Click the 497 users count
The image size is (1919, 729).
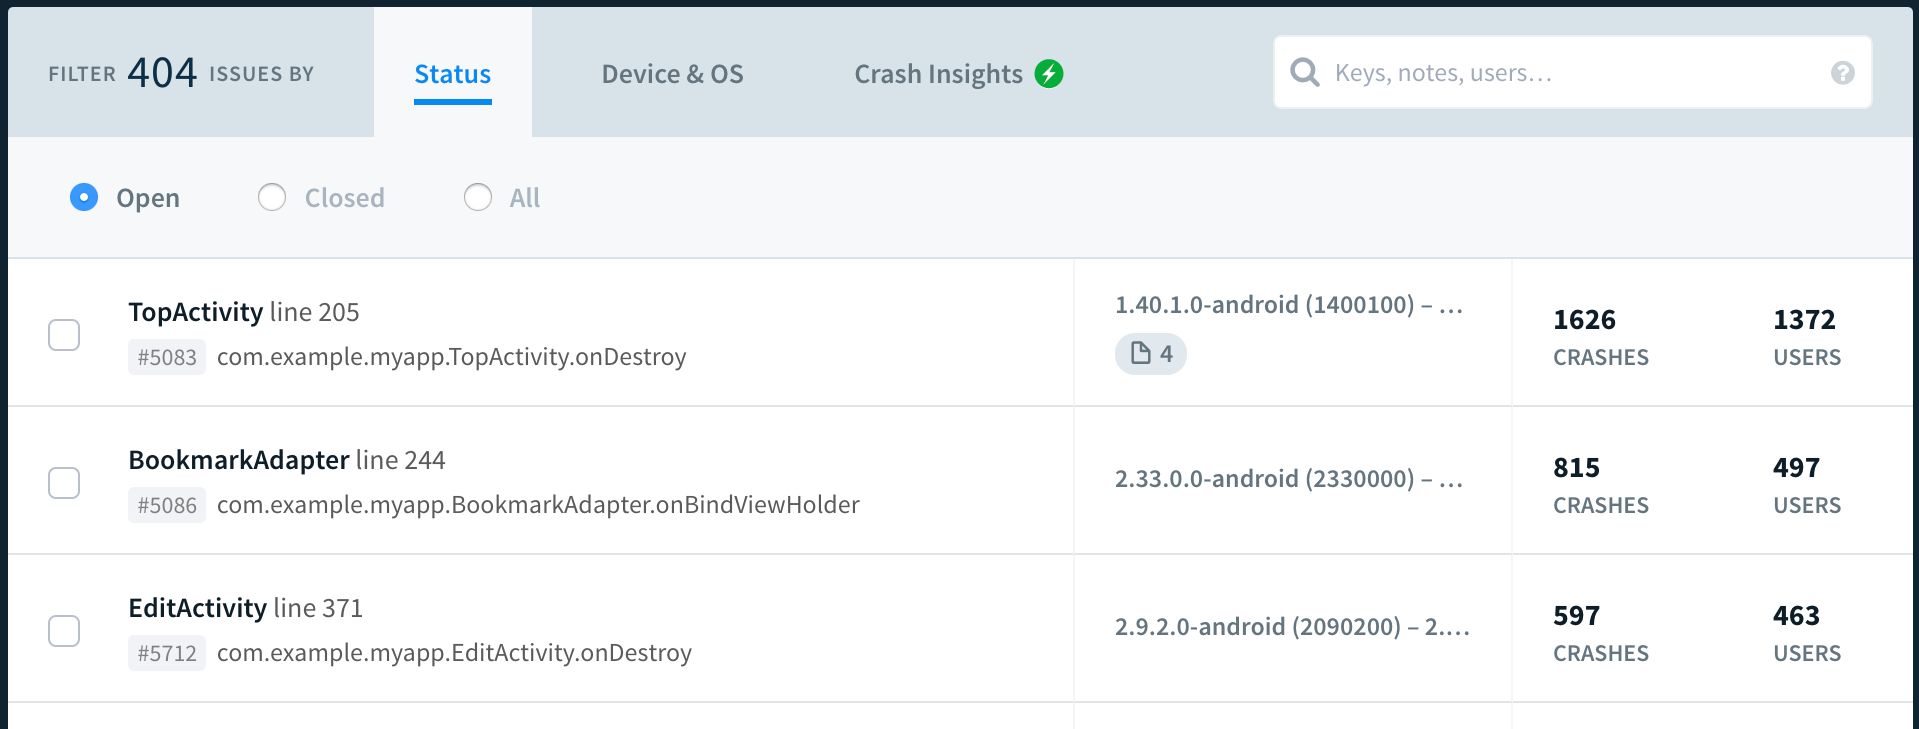click(x=1796, y=468)
